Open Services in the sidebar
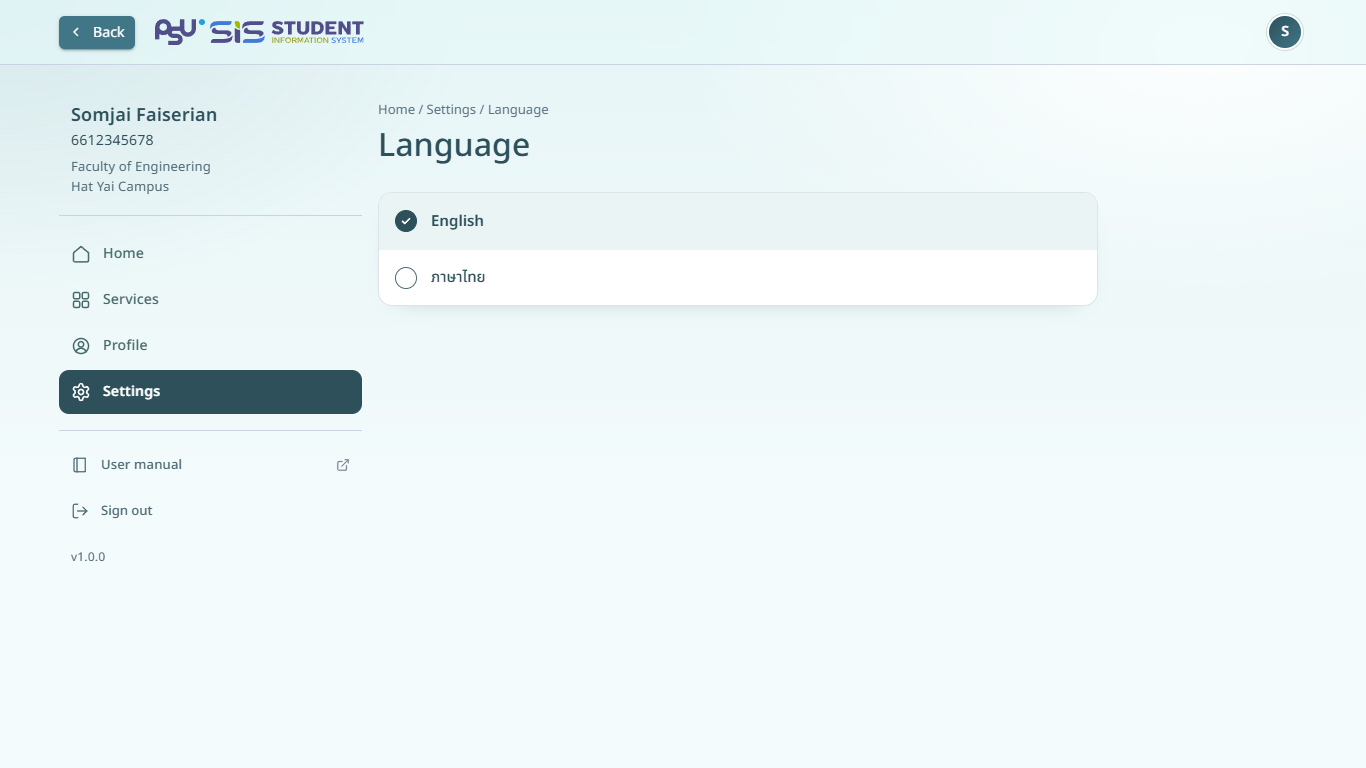This screenshot has height=768, width=1366. click(x=210, y=300)
